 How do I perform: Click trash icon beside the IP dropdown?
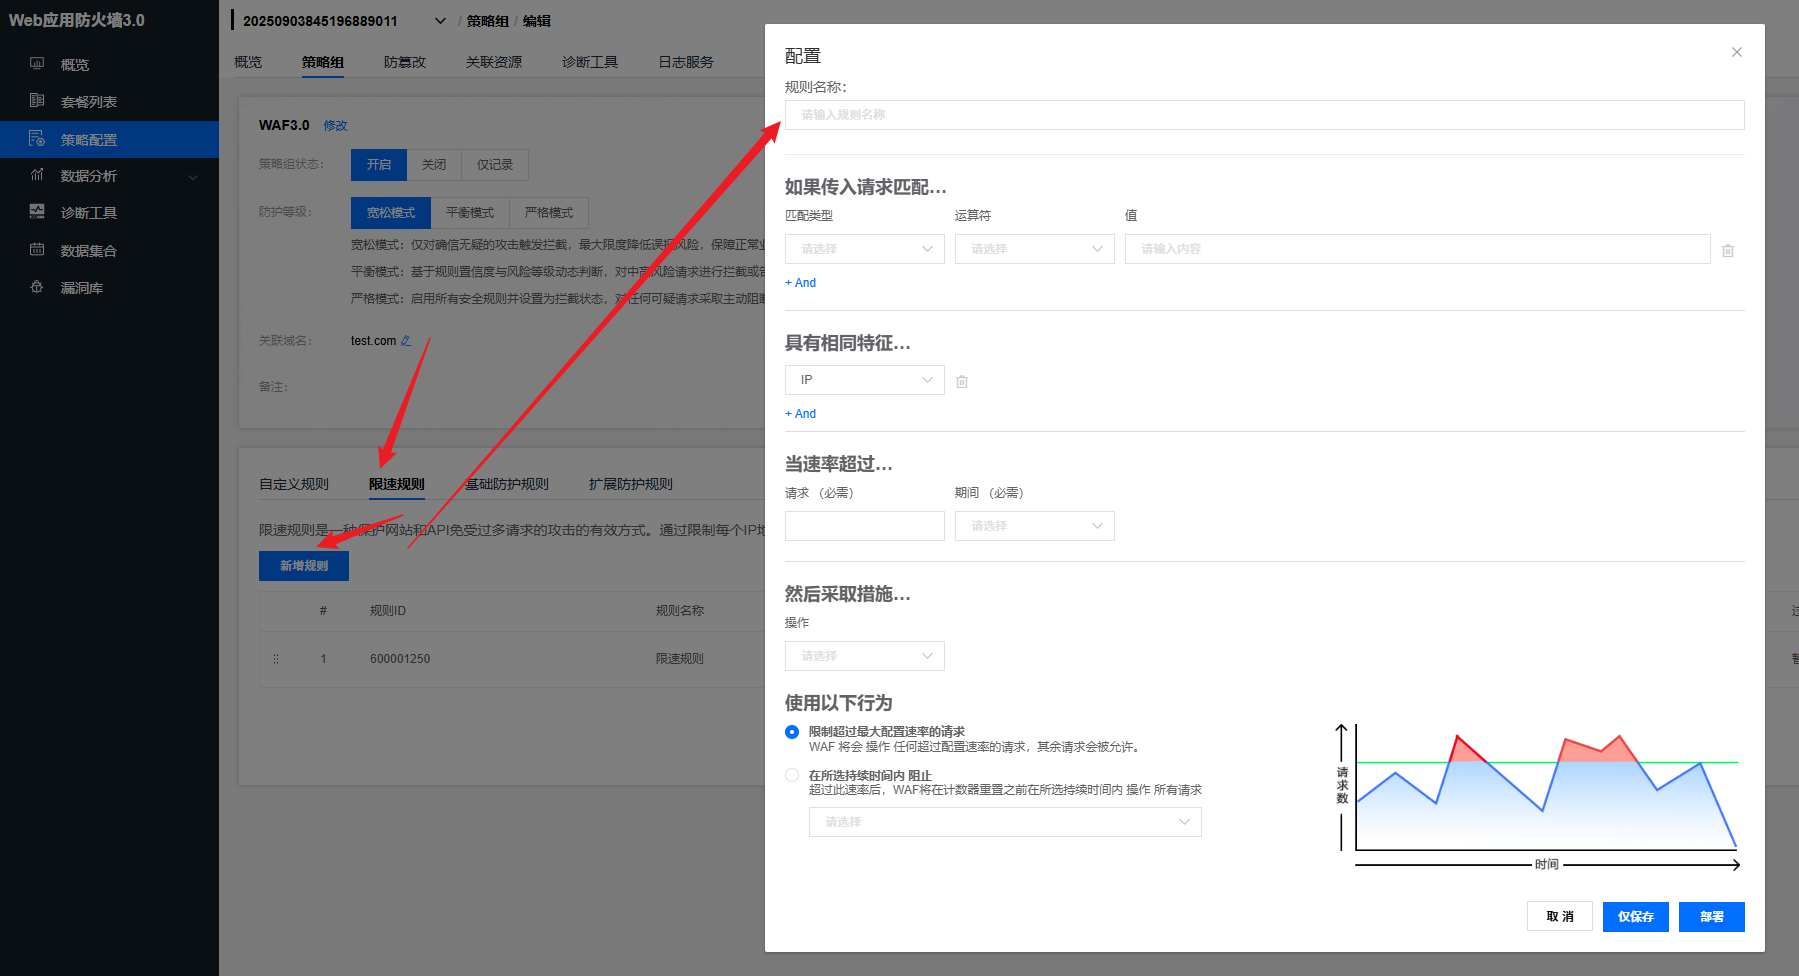click(962, 381)
